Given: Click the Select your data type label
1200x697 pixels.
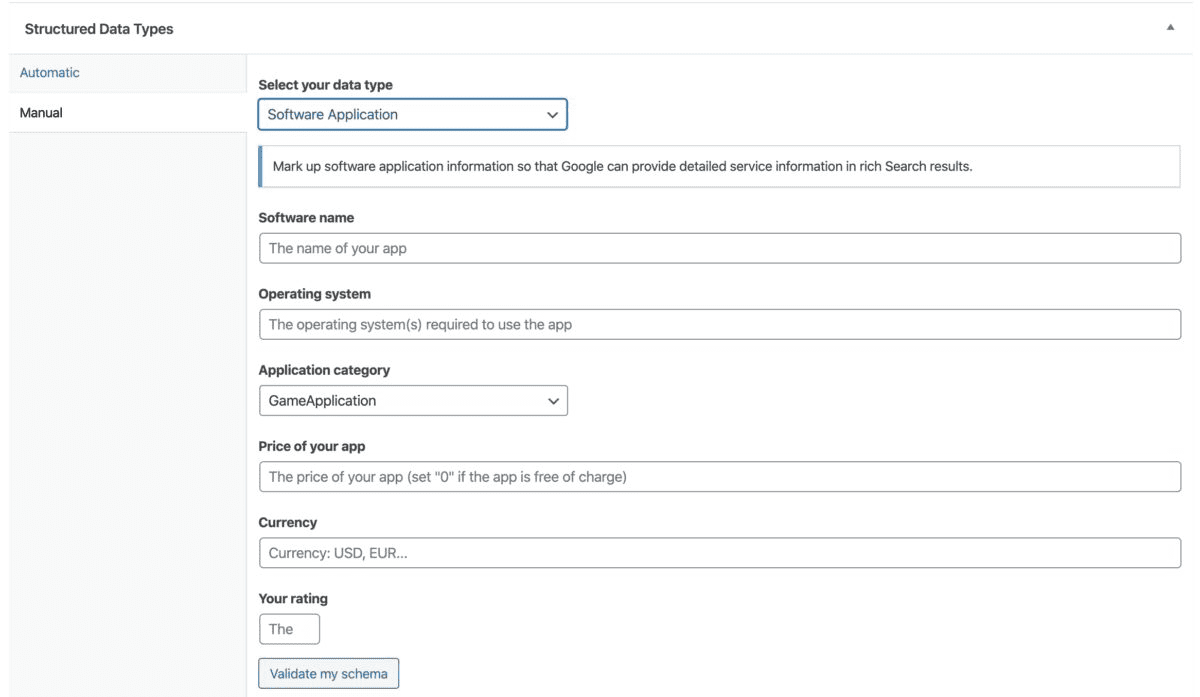Looking at the screenshot, I should 326,85.
